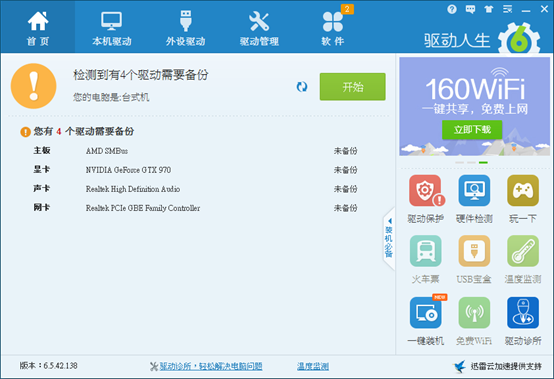Click the 声卡 category label
Screen dimensions: 554x379
(x=42, y=189)
